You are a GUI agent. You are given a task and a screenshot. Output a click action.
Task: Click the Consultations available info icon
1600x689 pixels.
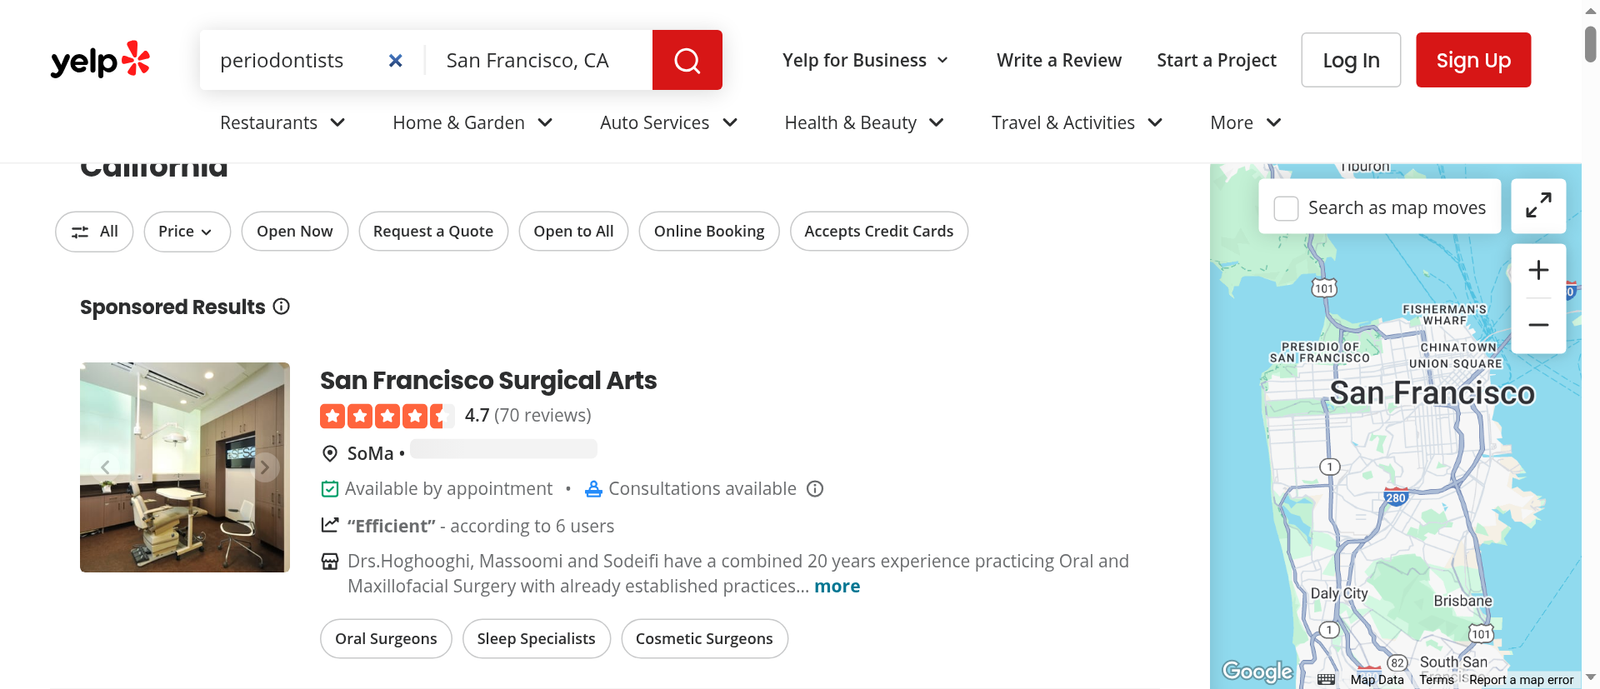815,489
